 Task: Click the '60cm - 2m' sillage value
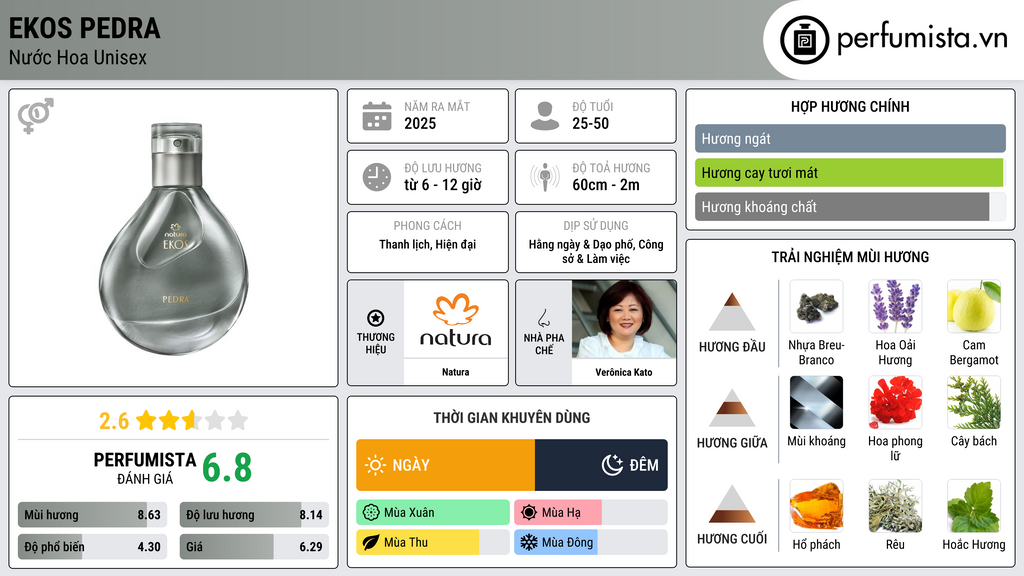tap(606, 185)
